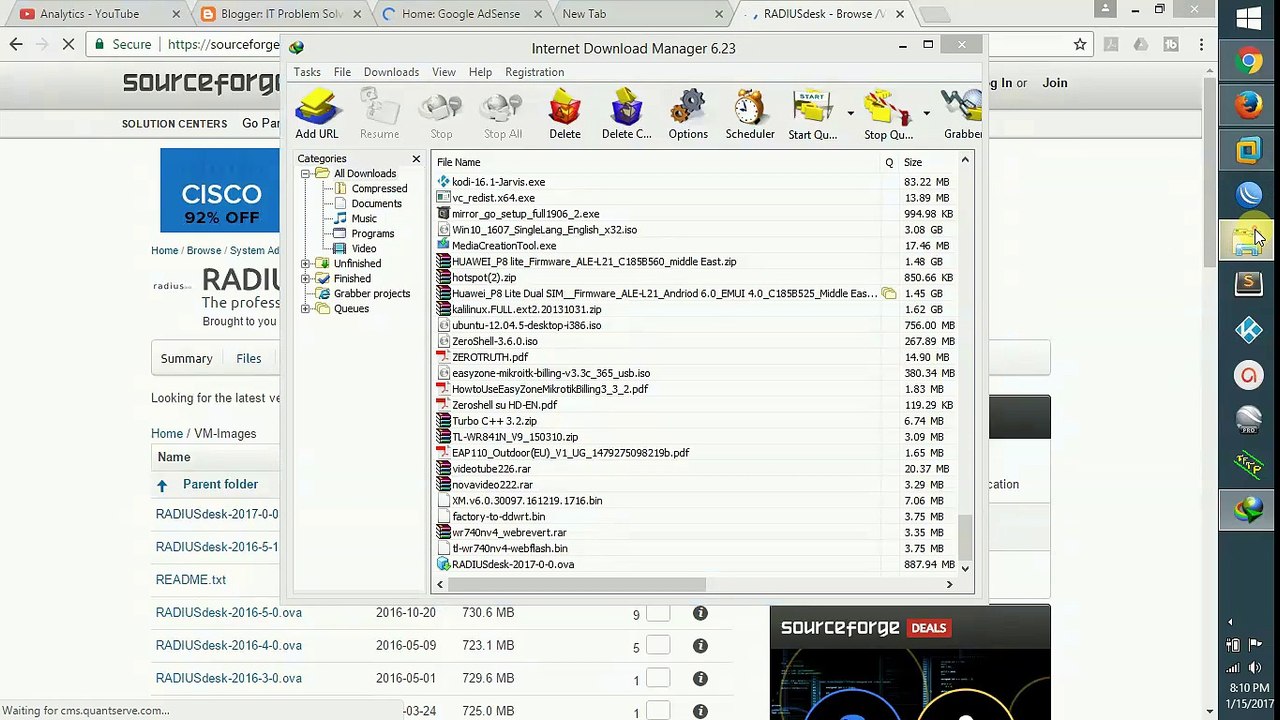Open the Registration menu in IDM
1280x720 pixels.
tap(535, 72)
